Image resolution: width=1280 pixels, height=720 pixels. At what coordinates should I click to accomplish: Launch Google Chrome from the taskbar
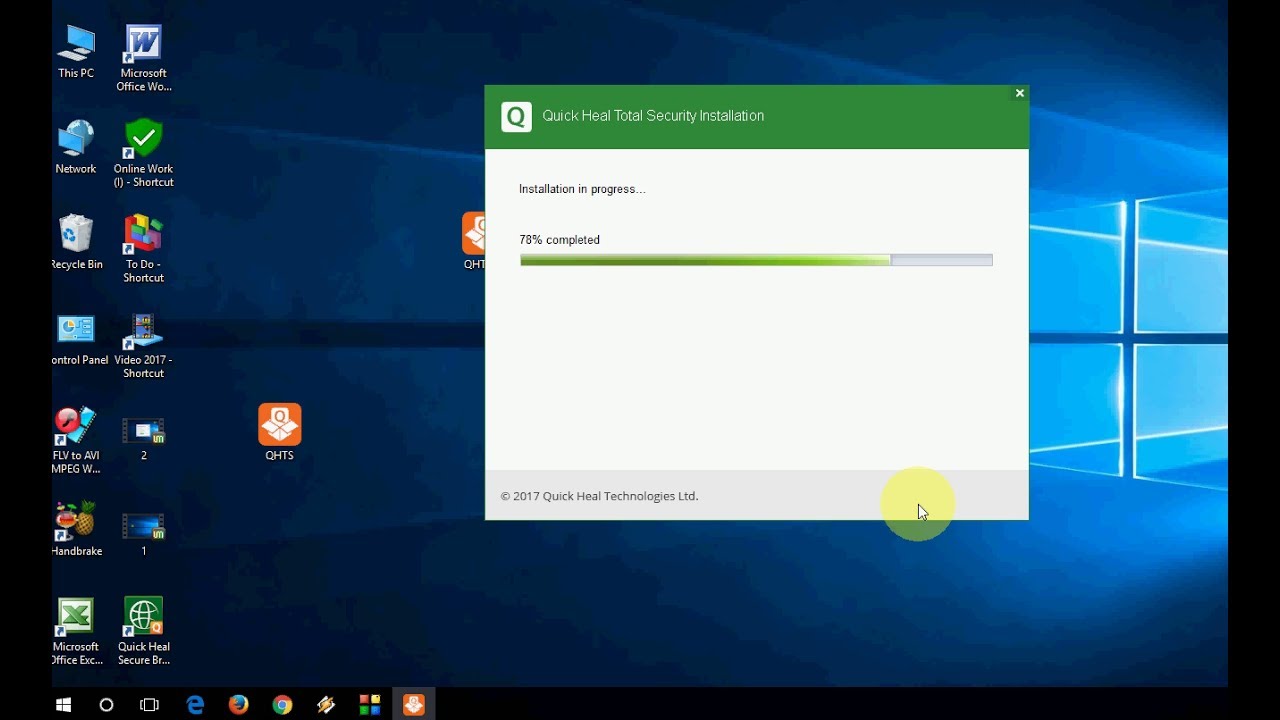(282, 705)
